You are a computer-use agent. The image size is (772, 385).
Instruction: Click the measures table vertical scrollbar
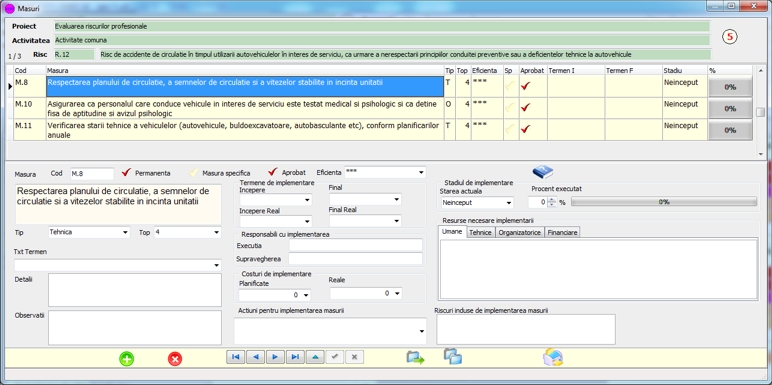pyautogui.click(x=761, y=112)
